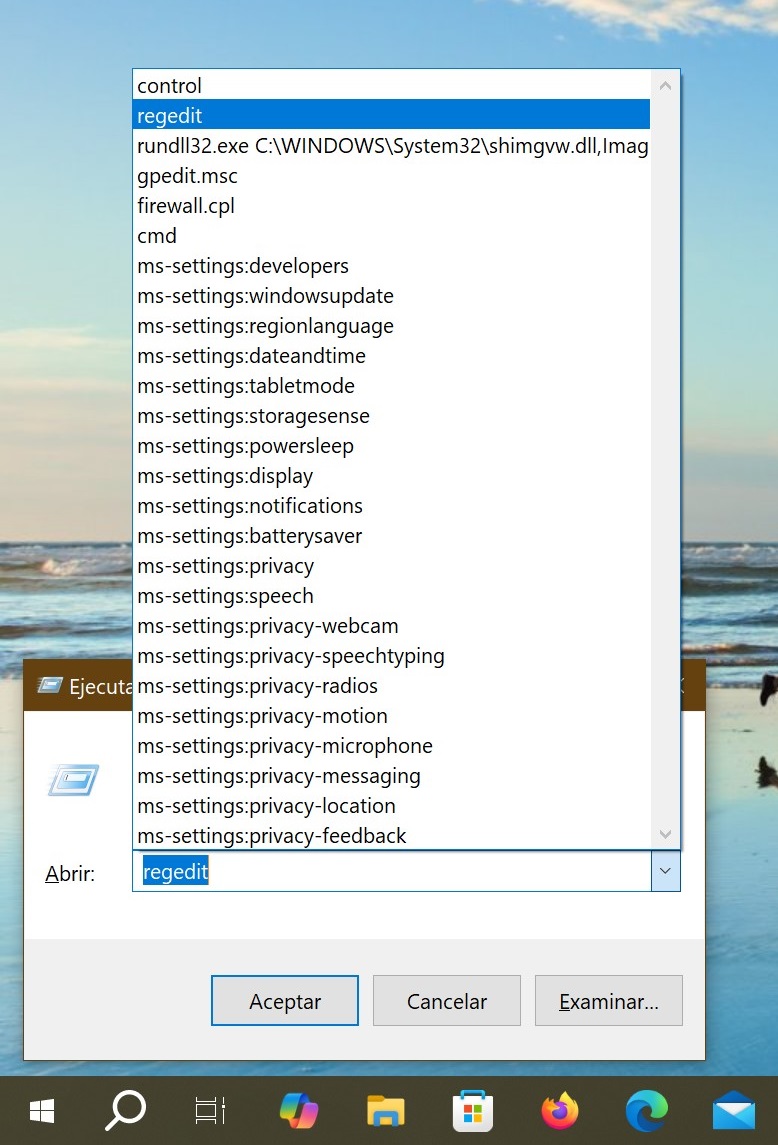
Task: Open the Windows Start menu
Action: (x=42, y=1111)
